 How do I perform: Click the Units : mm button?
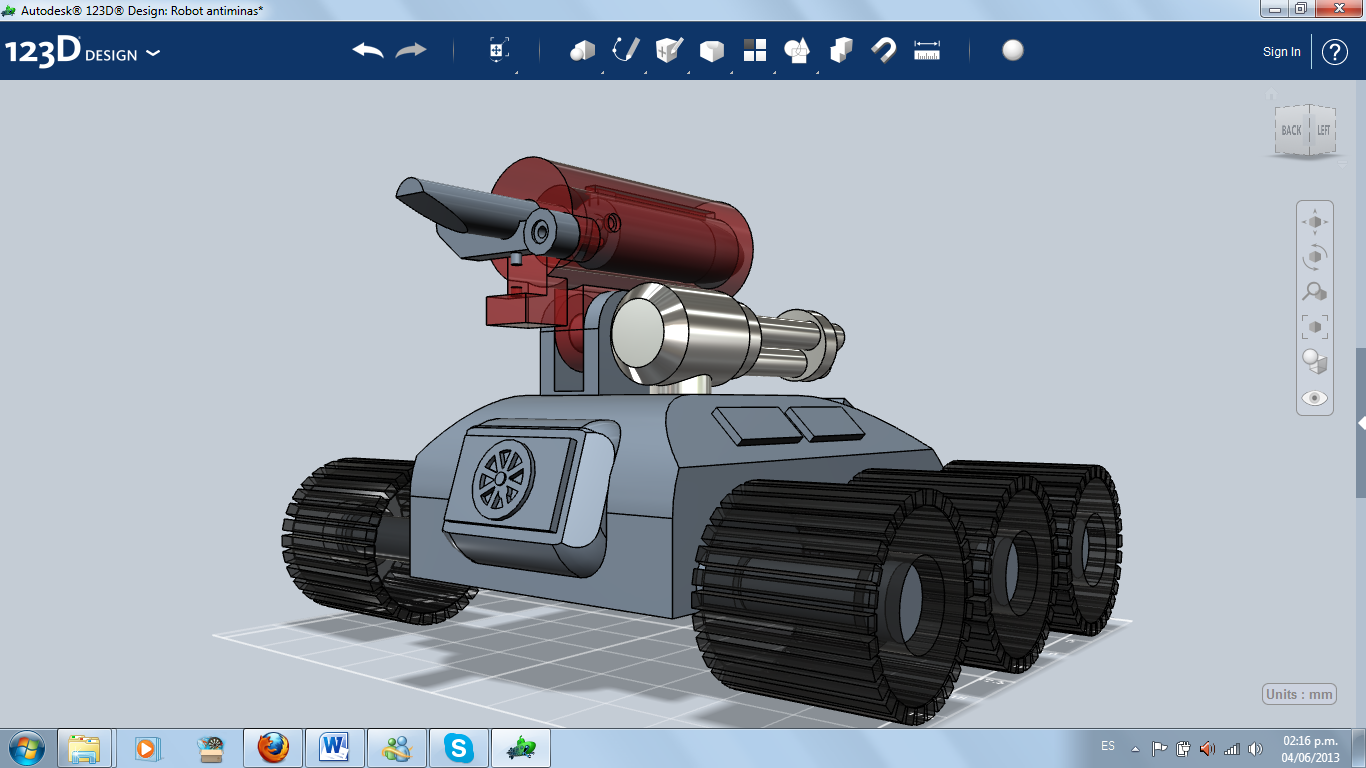[x=1299, y=694]
